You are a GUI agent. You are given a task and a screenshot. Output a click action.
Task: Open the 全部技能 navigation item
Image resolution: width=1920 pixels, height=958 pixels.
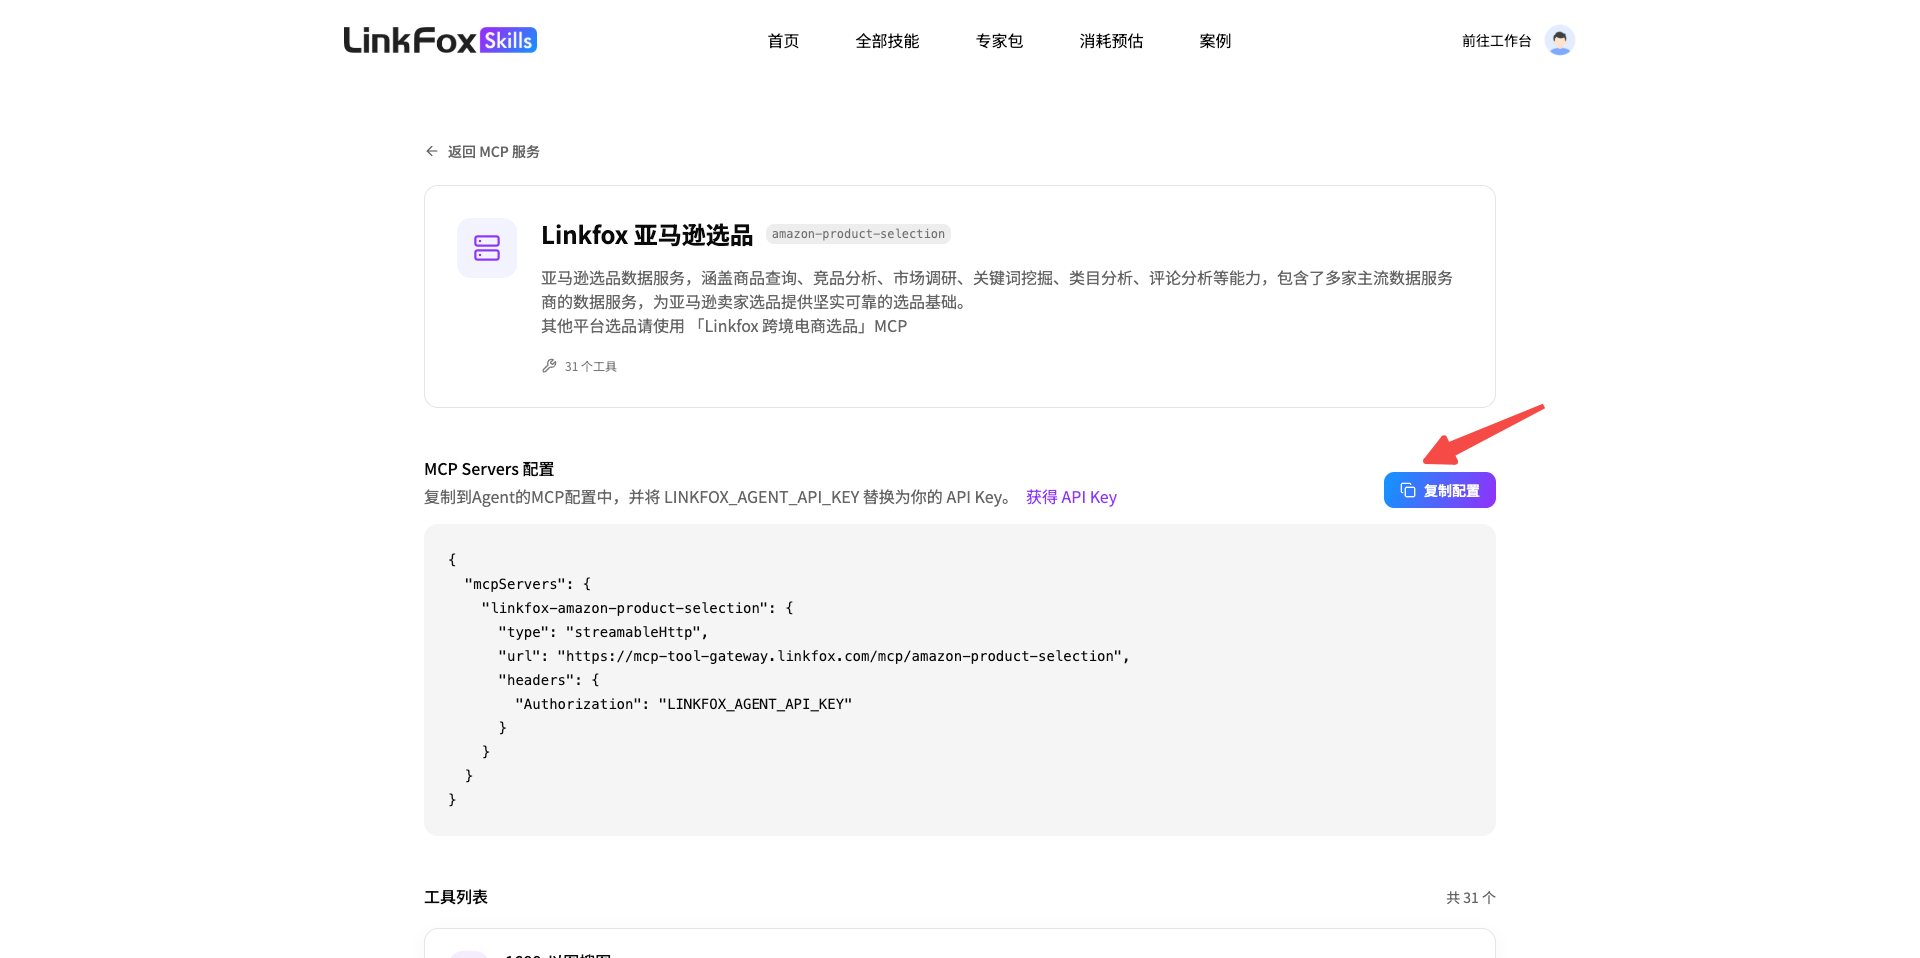pyautogui.click(x=887, y=41)
